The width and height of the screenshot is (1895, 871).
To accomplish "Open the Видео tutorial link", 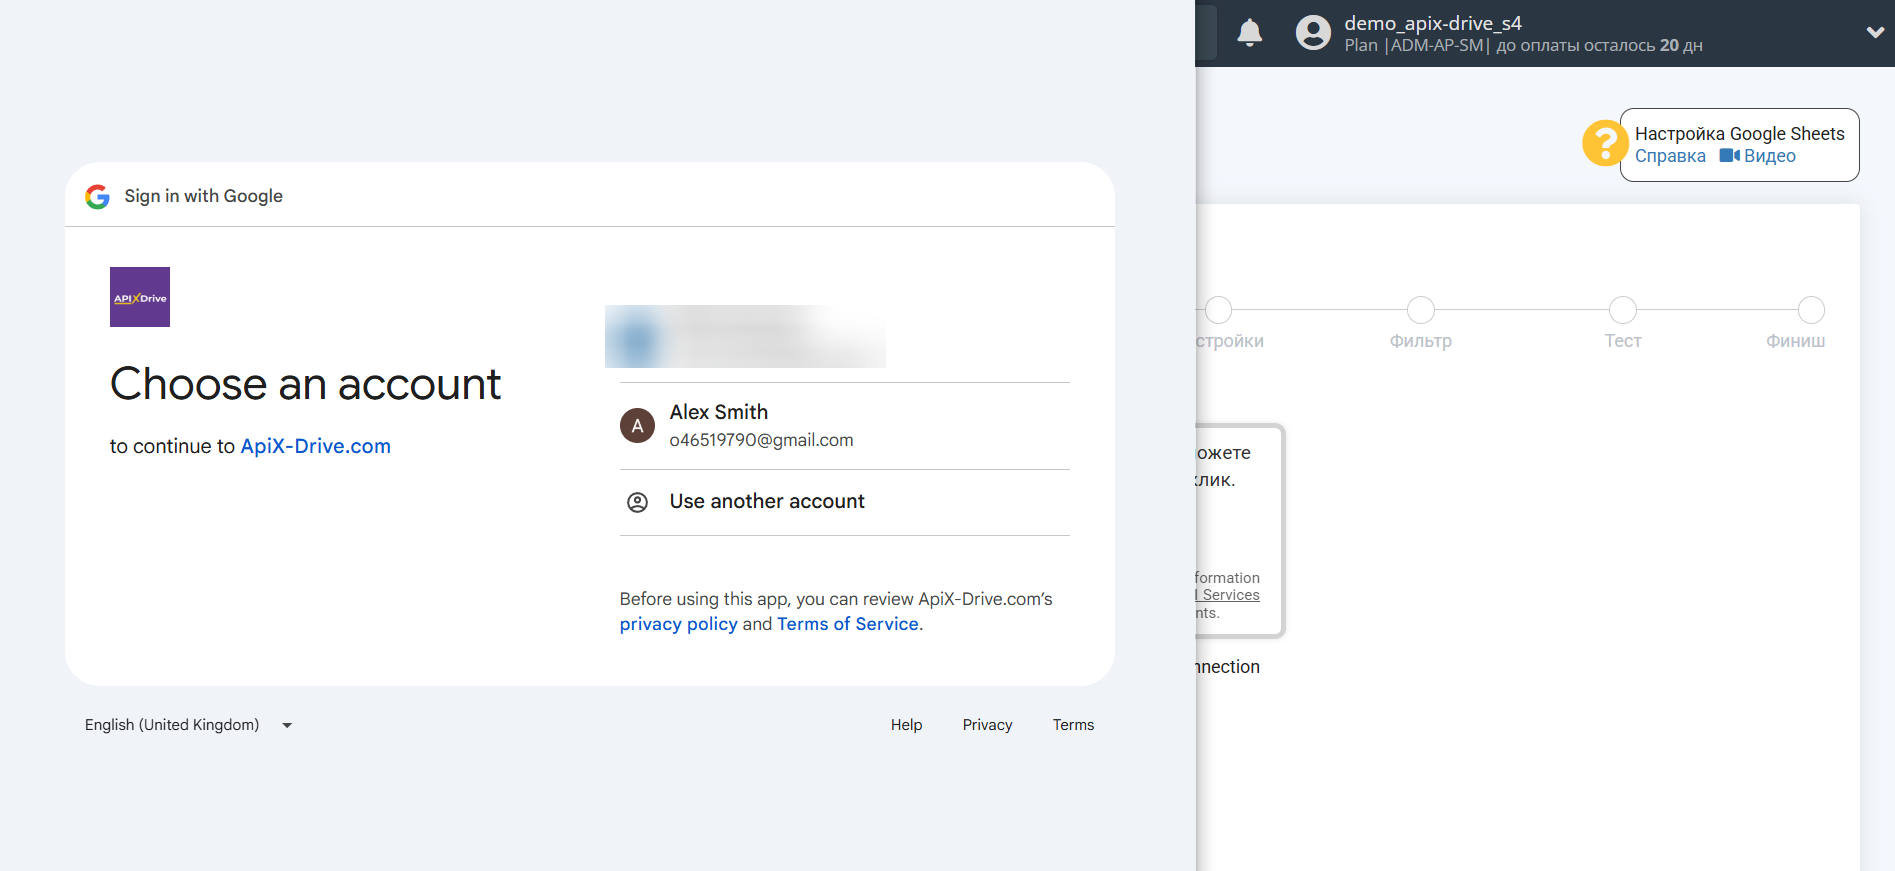I will coord(1758,156).
